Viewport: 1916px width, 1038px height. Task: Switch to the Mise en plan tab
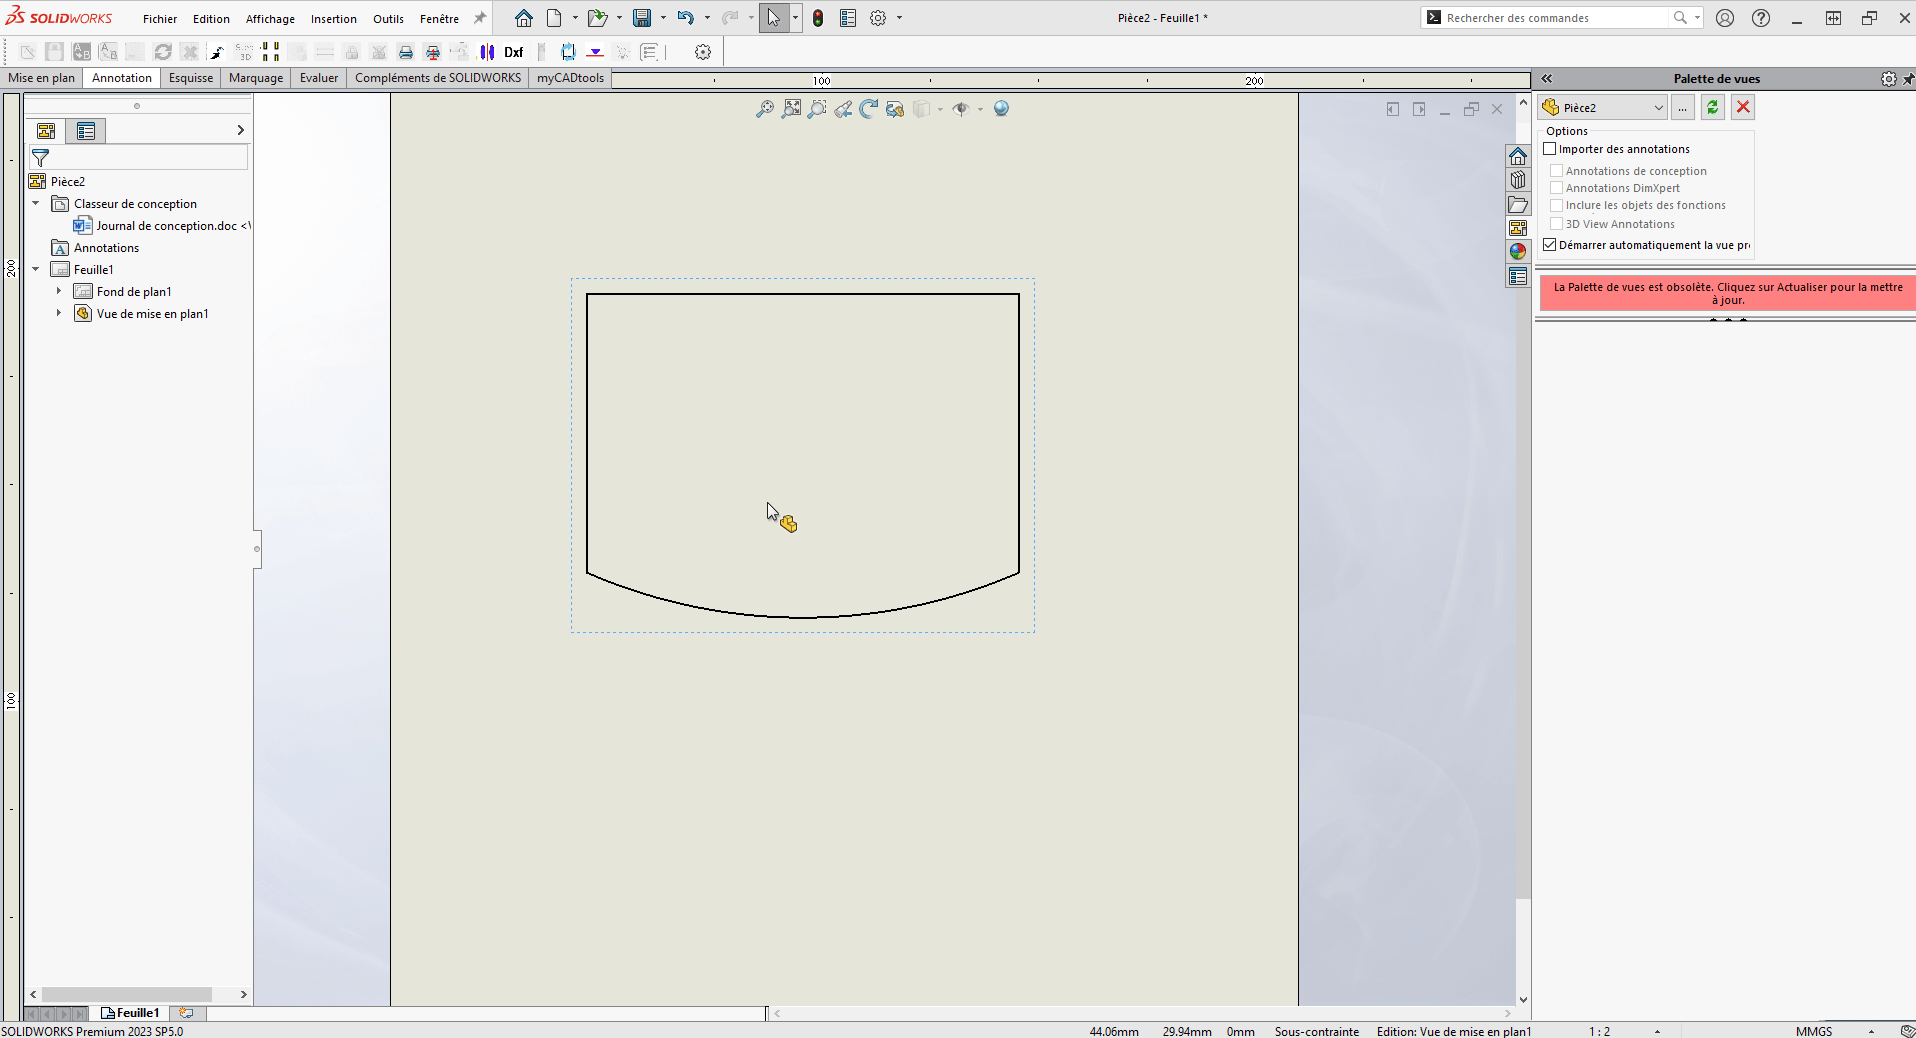[42, 78]
